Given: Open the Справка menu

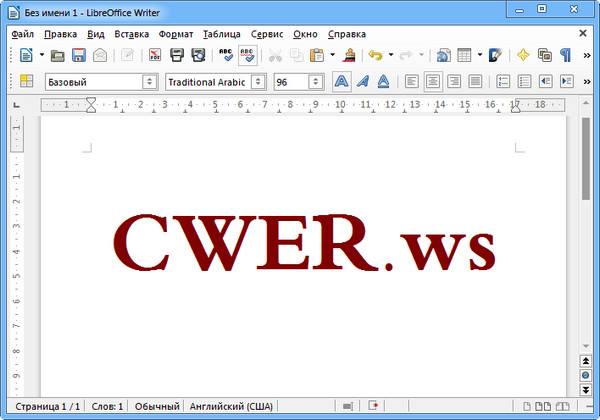Looking at the screenshot, I should click(347, 34).
